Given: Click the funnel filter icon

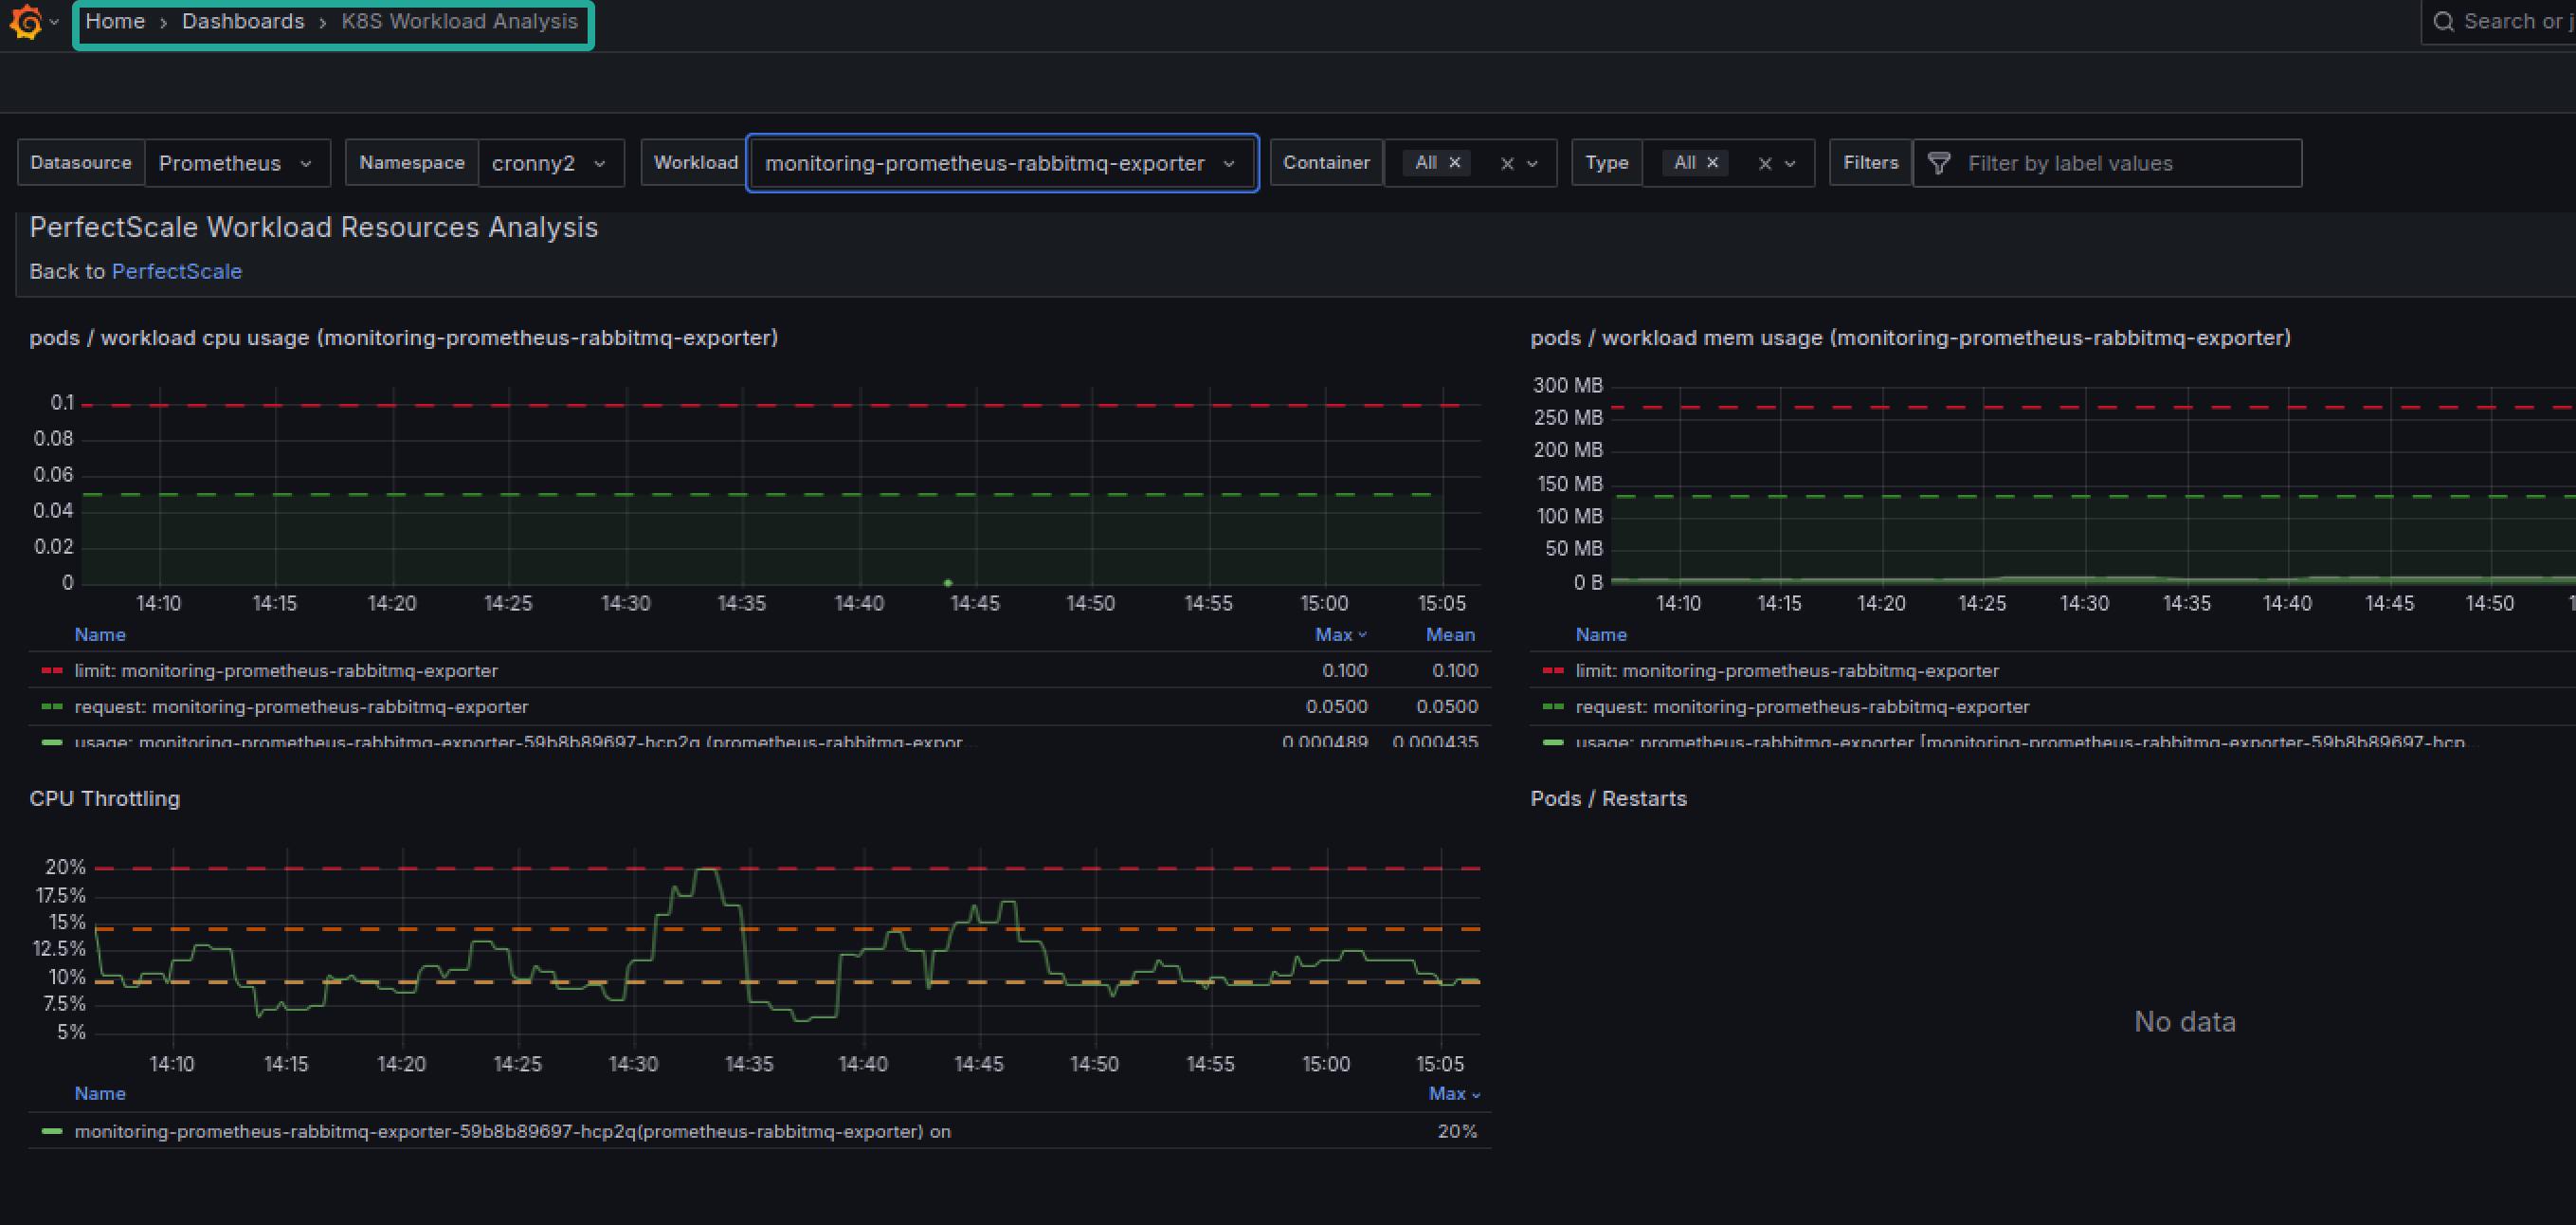Looking at the screenshot, I should tap(1939, 163).
